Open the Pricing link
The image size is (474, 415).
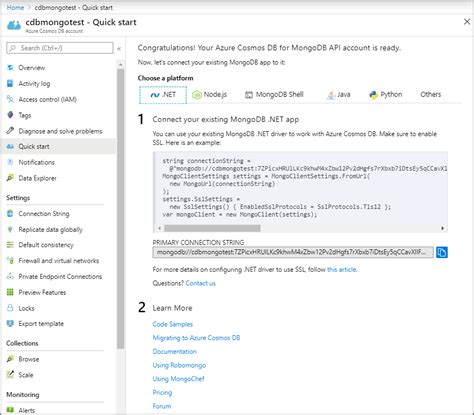(x=162, y=392)
